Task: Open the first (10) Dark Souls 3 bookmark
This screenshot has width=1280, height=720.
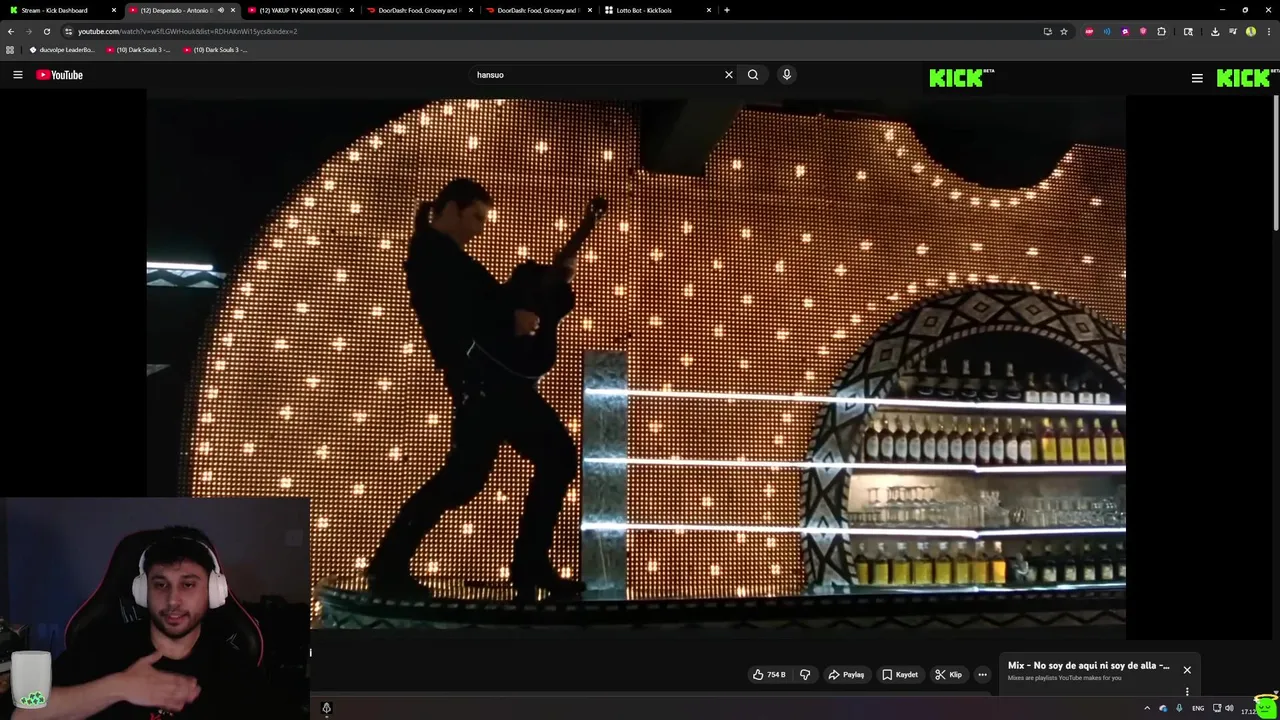Action: click(139, 49)
